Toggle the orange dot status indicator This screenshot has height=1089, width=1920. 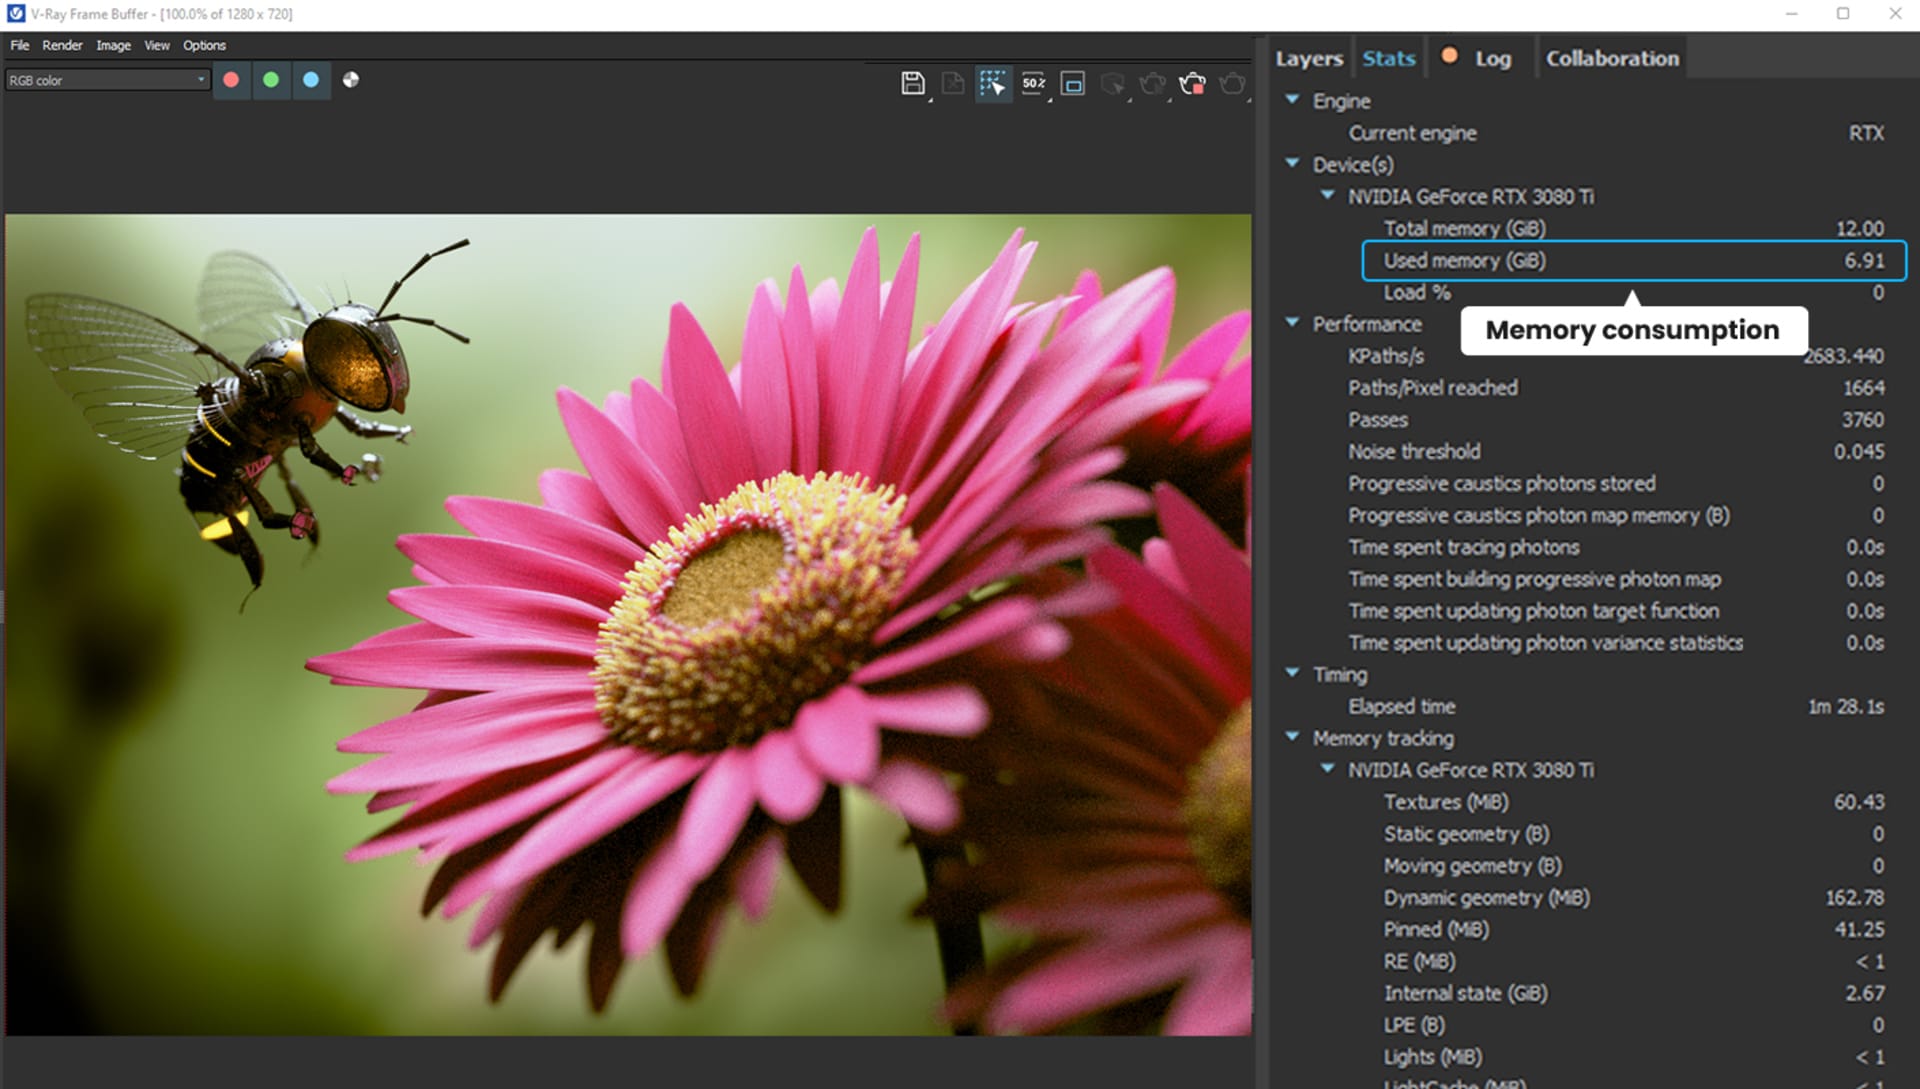(1449, 57)
